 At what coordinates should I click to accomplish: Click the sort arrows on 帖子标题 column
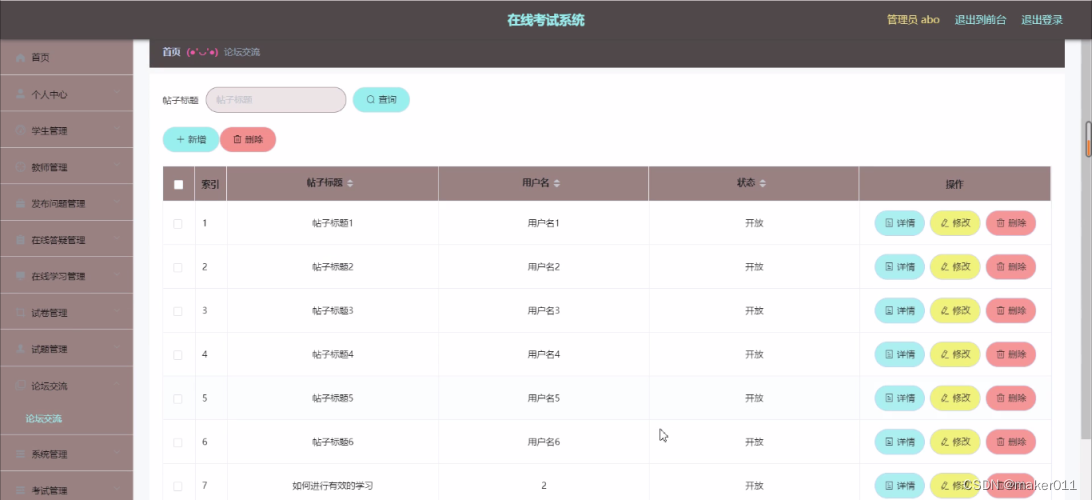click(x=350, y=184)
